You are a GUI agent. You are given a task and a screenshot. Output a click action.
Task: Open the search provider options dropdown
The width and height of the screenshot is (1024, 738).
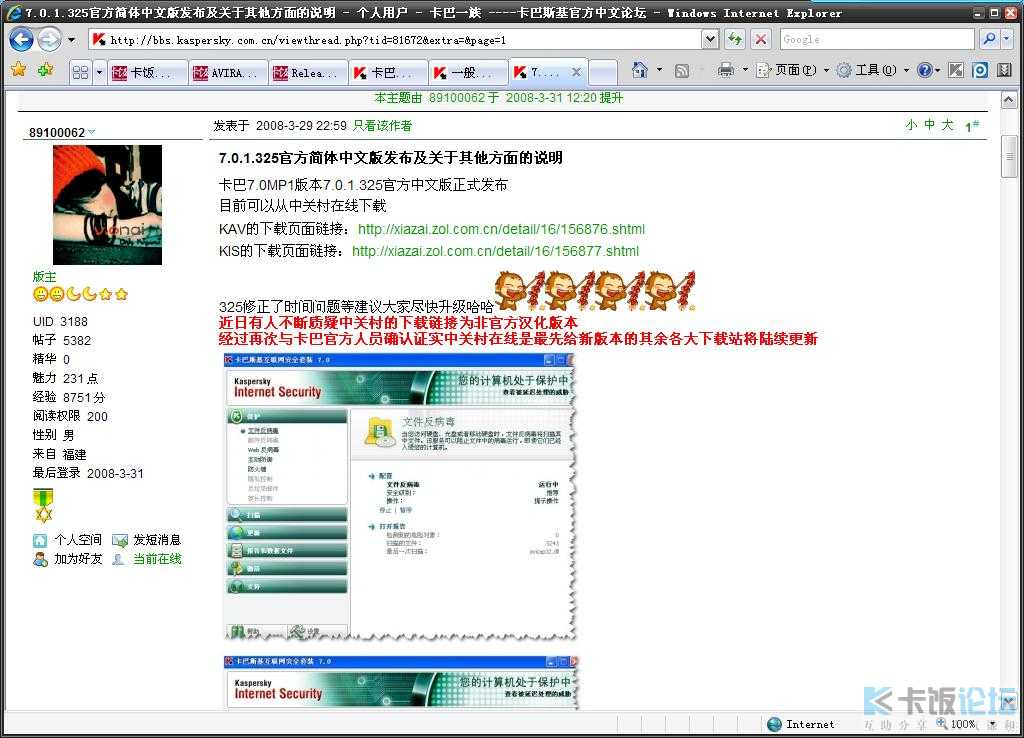click(1006, 40)
